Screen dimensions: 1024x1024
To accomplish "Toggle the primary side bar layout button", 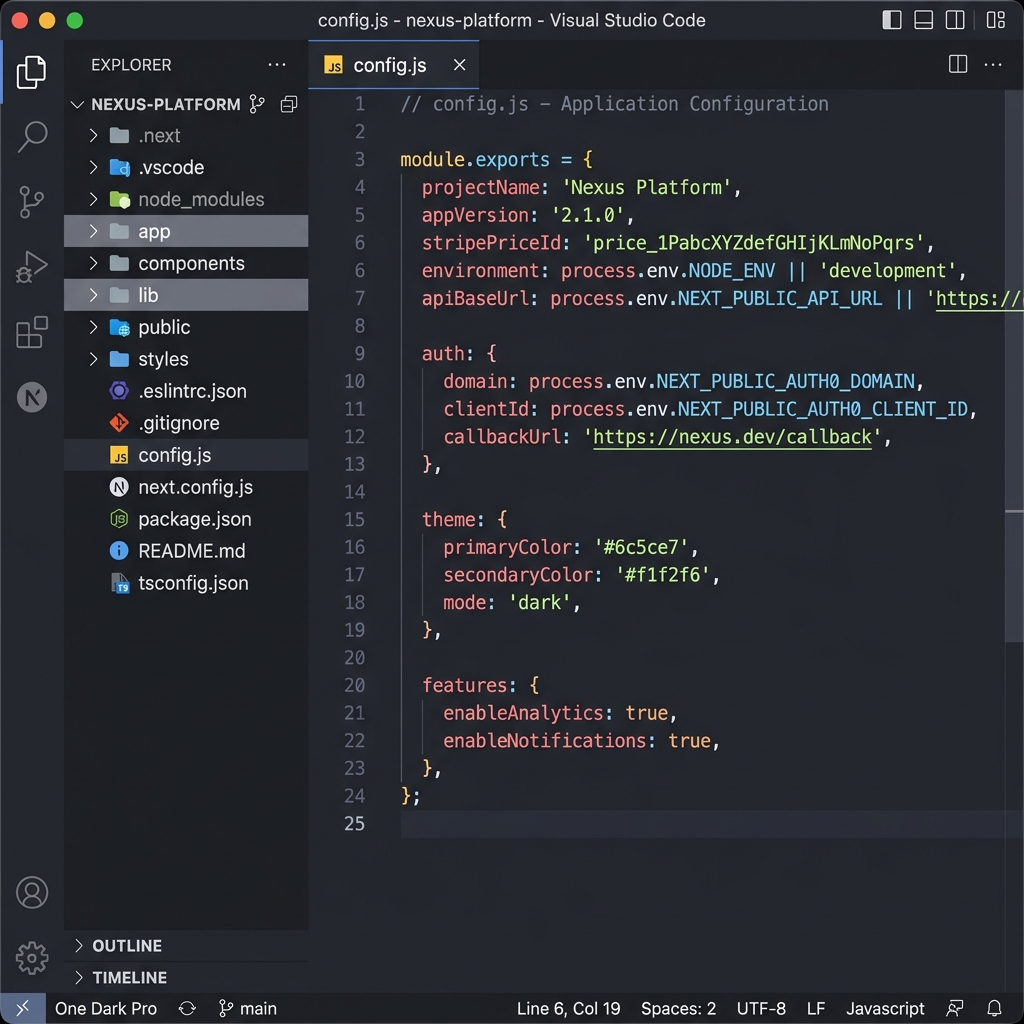I will coord(892,20).
